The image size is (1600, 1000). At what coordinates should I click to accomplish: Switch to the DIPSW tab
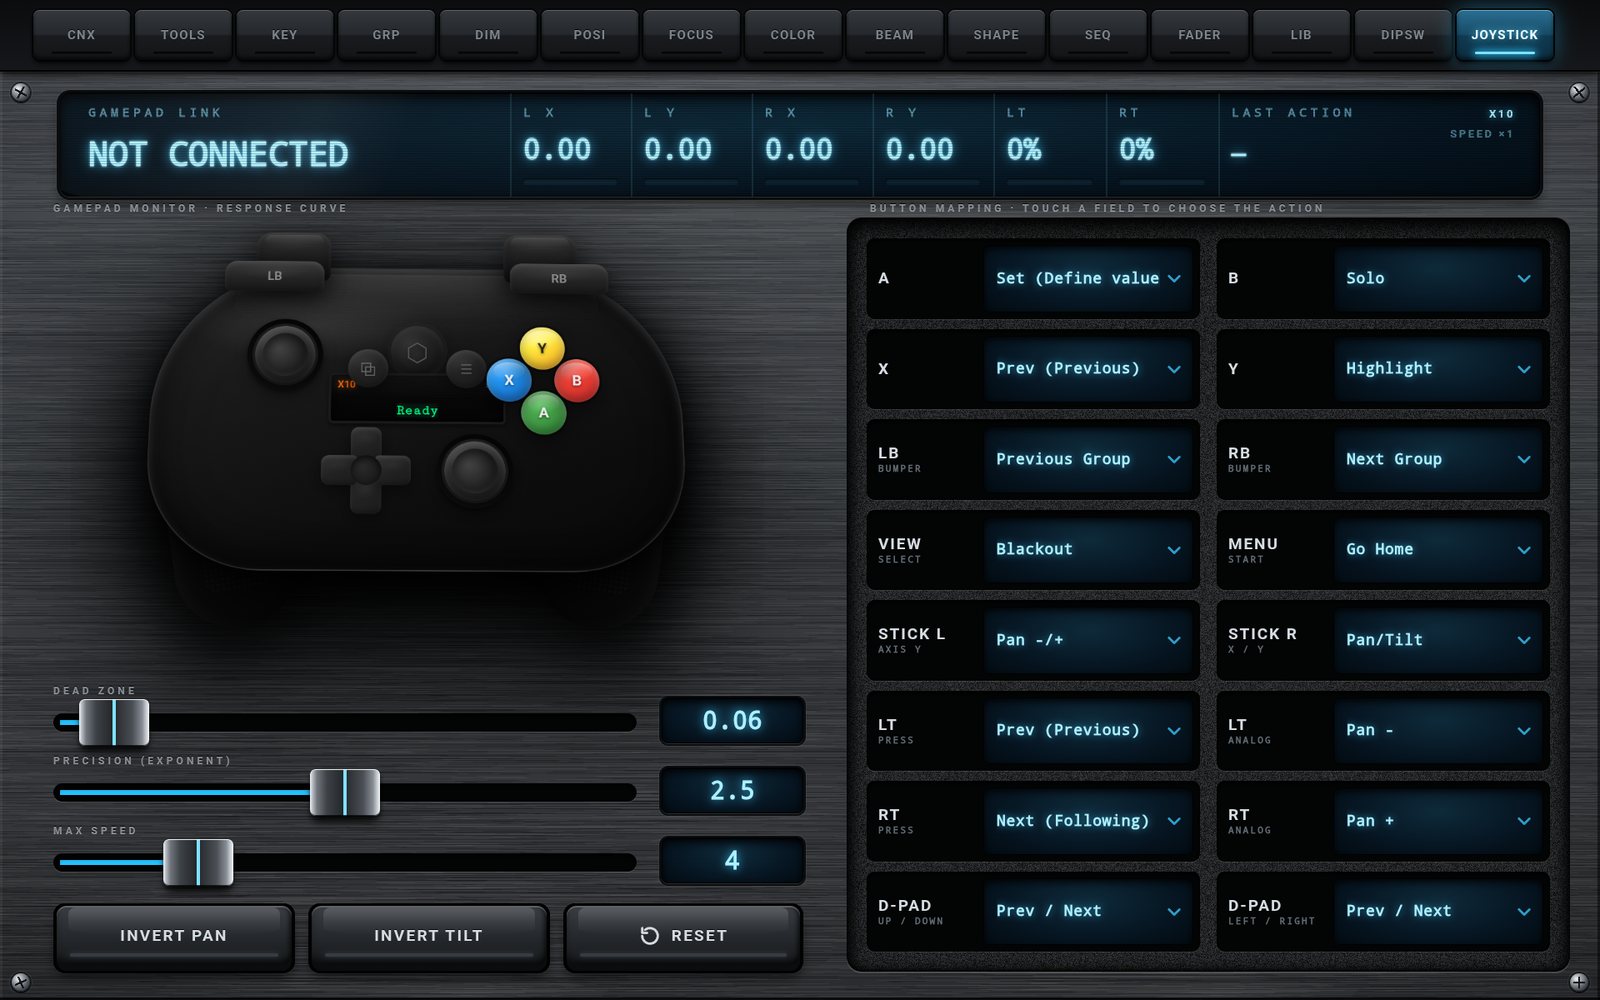tap(1403, 35)
